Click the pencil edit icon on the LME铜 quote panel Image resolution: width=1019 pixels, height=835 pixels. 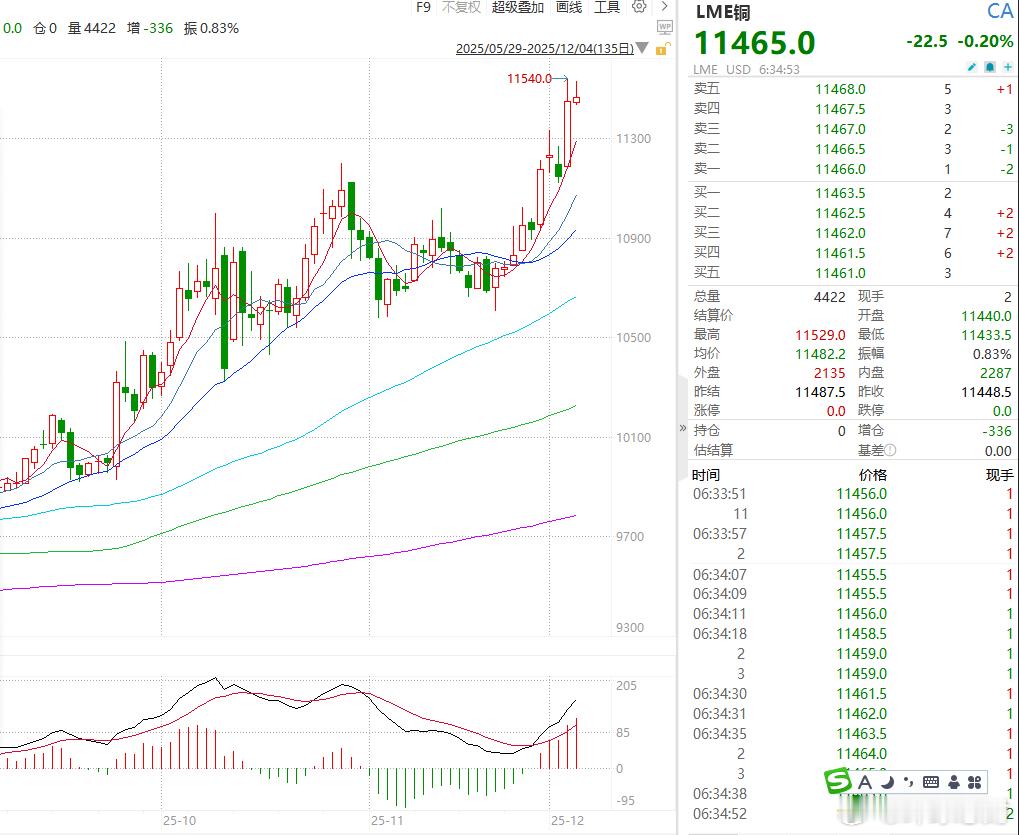pos(972,67)
